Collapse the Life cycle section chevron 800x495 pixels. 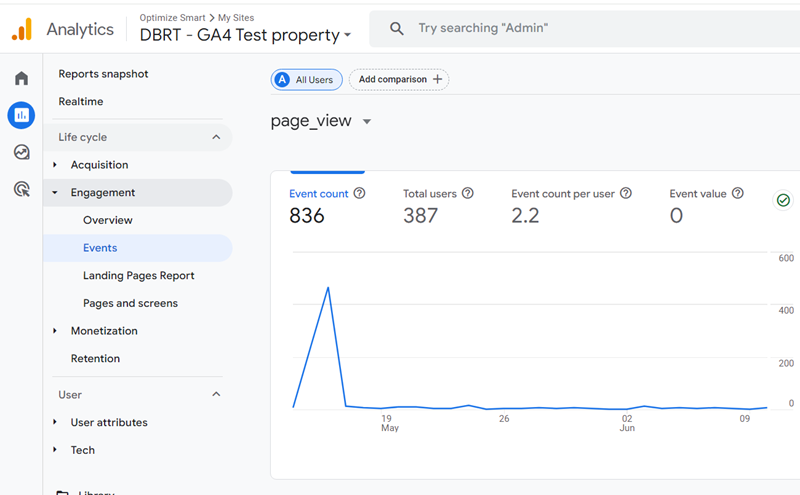point(216,137)
